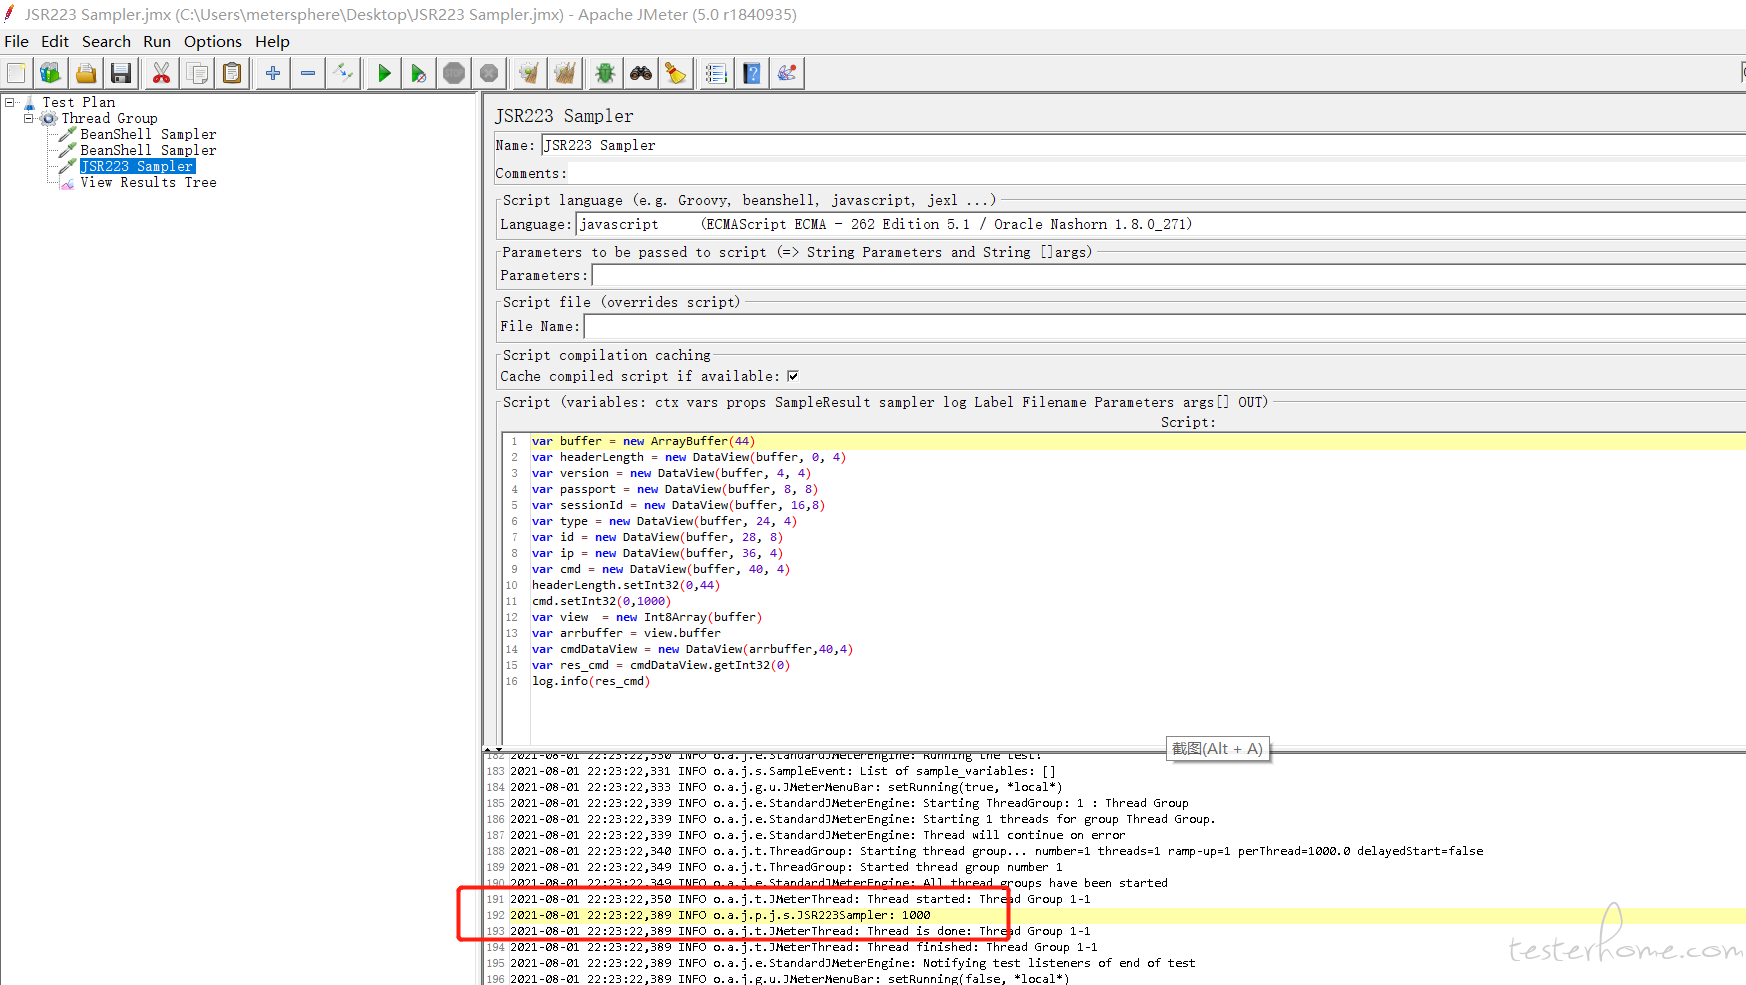Click the small arrows on the log splitter
The image size is (1746, 985).
(493, 750)
